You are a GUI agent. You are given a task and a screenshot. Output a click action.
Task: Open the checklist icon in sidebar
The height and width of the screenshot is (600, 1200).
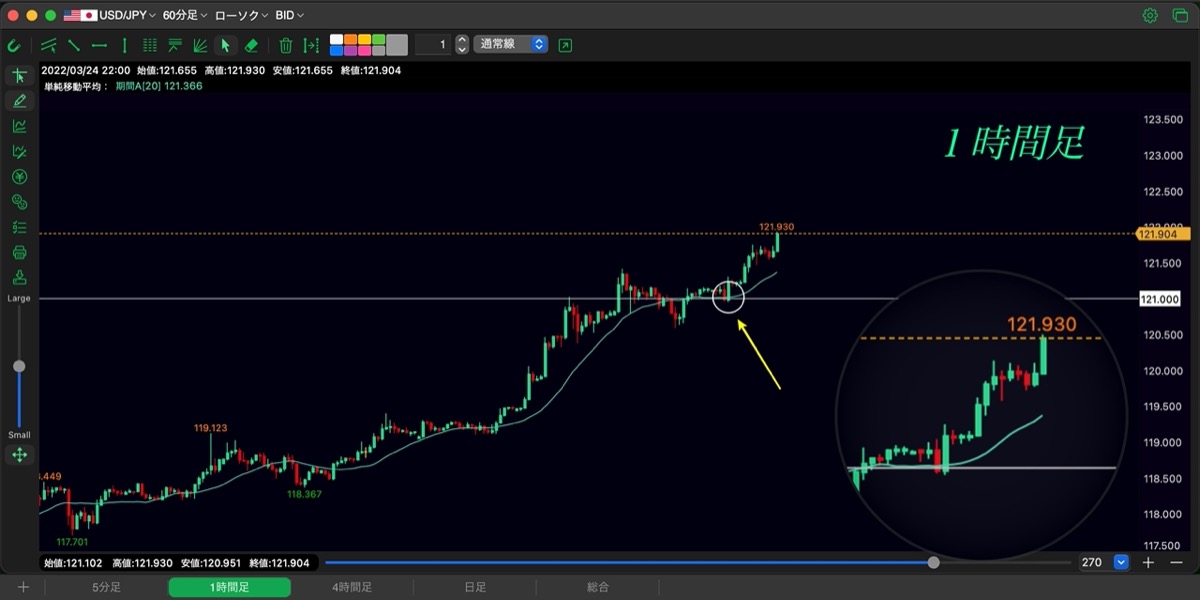pos(19,227)
